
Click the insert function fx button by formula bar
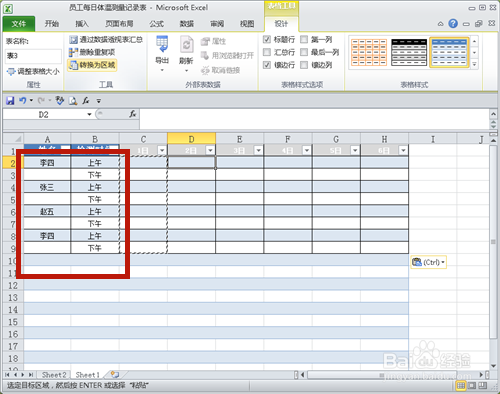133,114
